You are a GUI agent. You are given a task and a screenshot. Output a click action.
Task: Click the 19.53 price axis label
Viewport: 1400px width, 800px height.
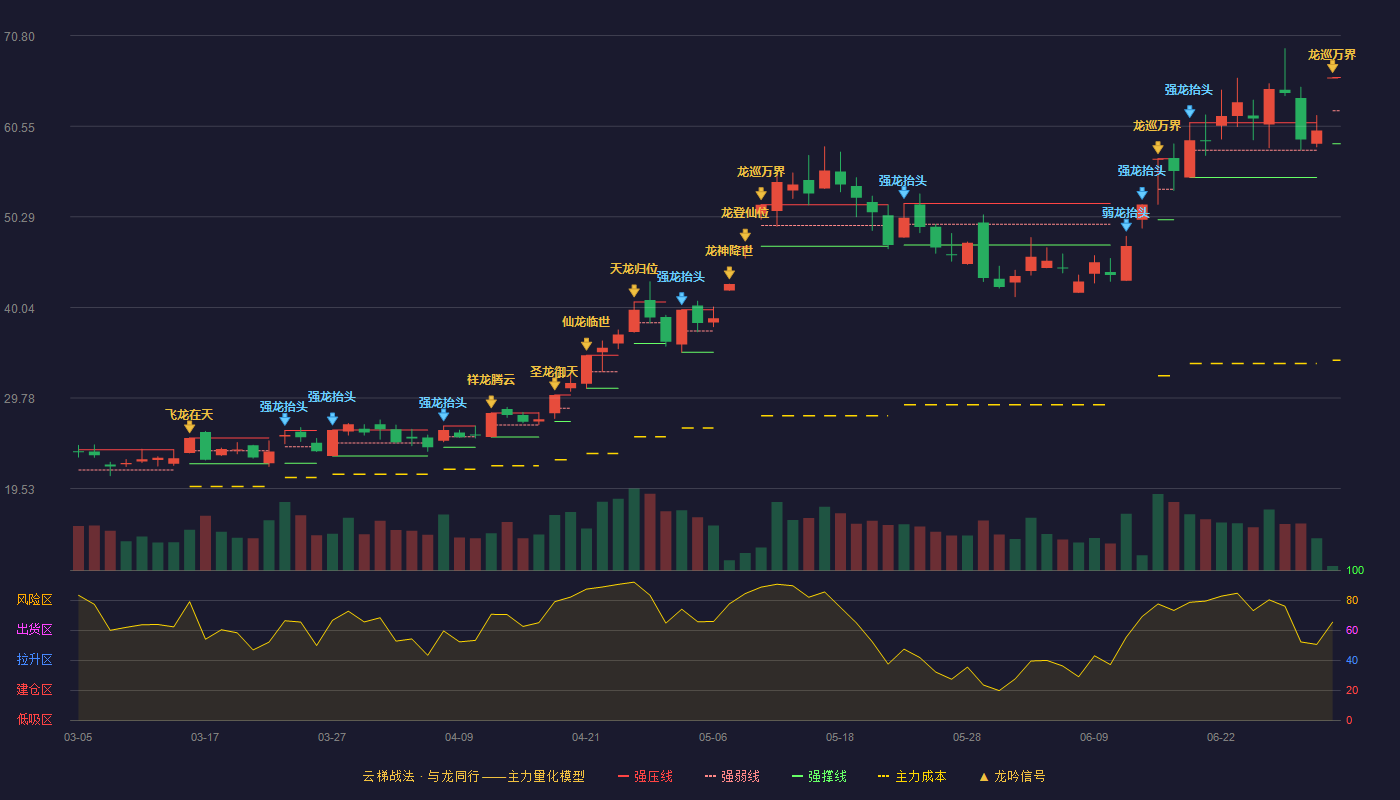point(19,490)
